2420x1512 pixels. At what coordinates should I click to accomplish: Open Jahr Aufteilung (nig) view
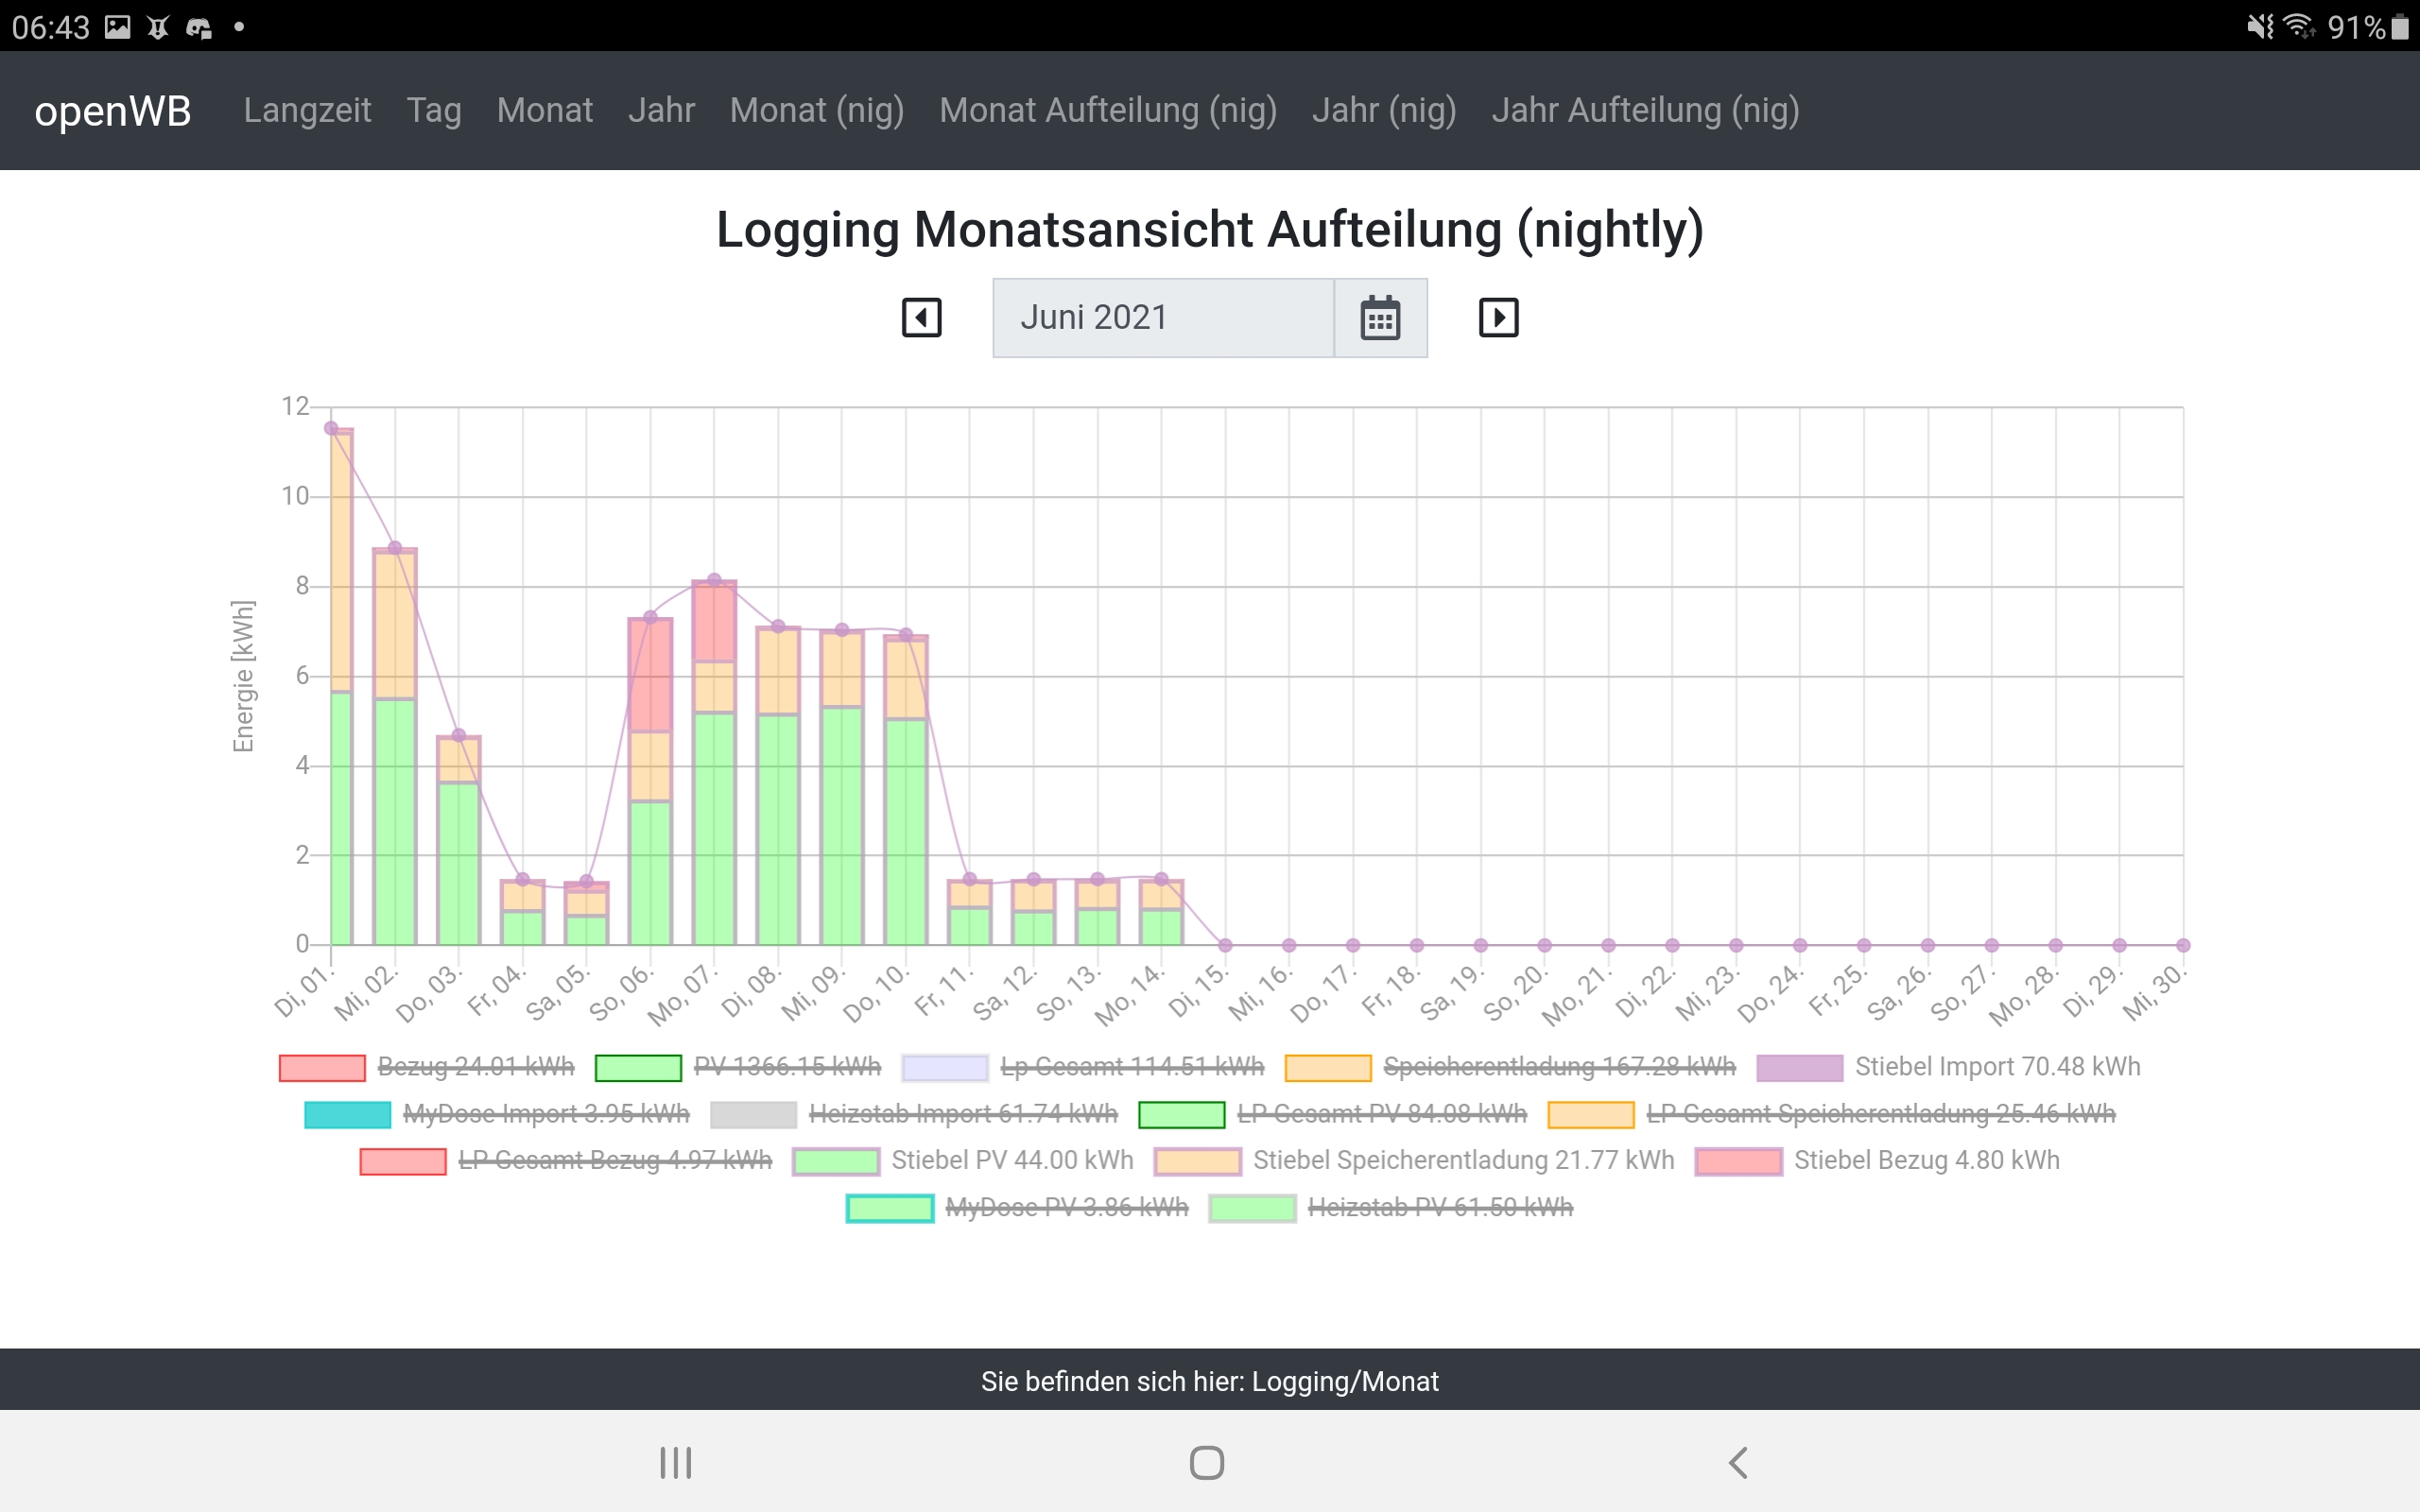[x=1645, y=110]
